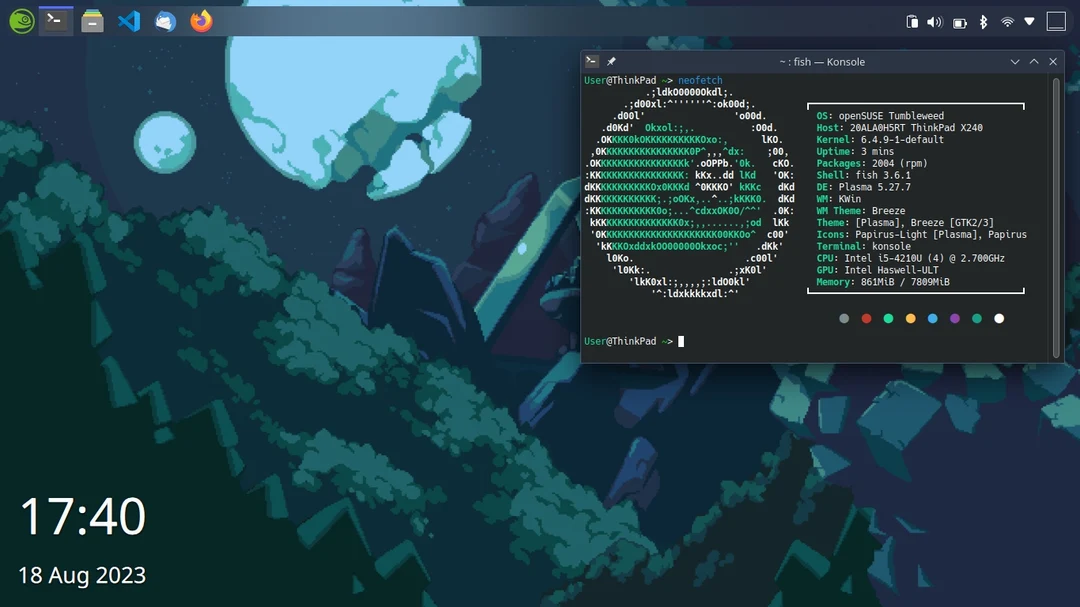Open the clipboard manager tray icon

click(912, 20)
